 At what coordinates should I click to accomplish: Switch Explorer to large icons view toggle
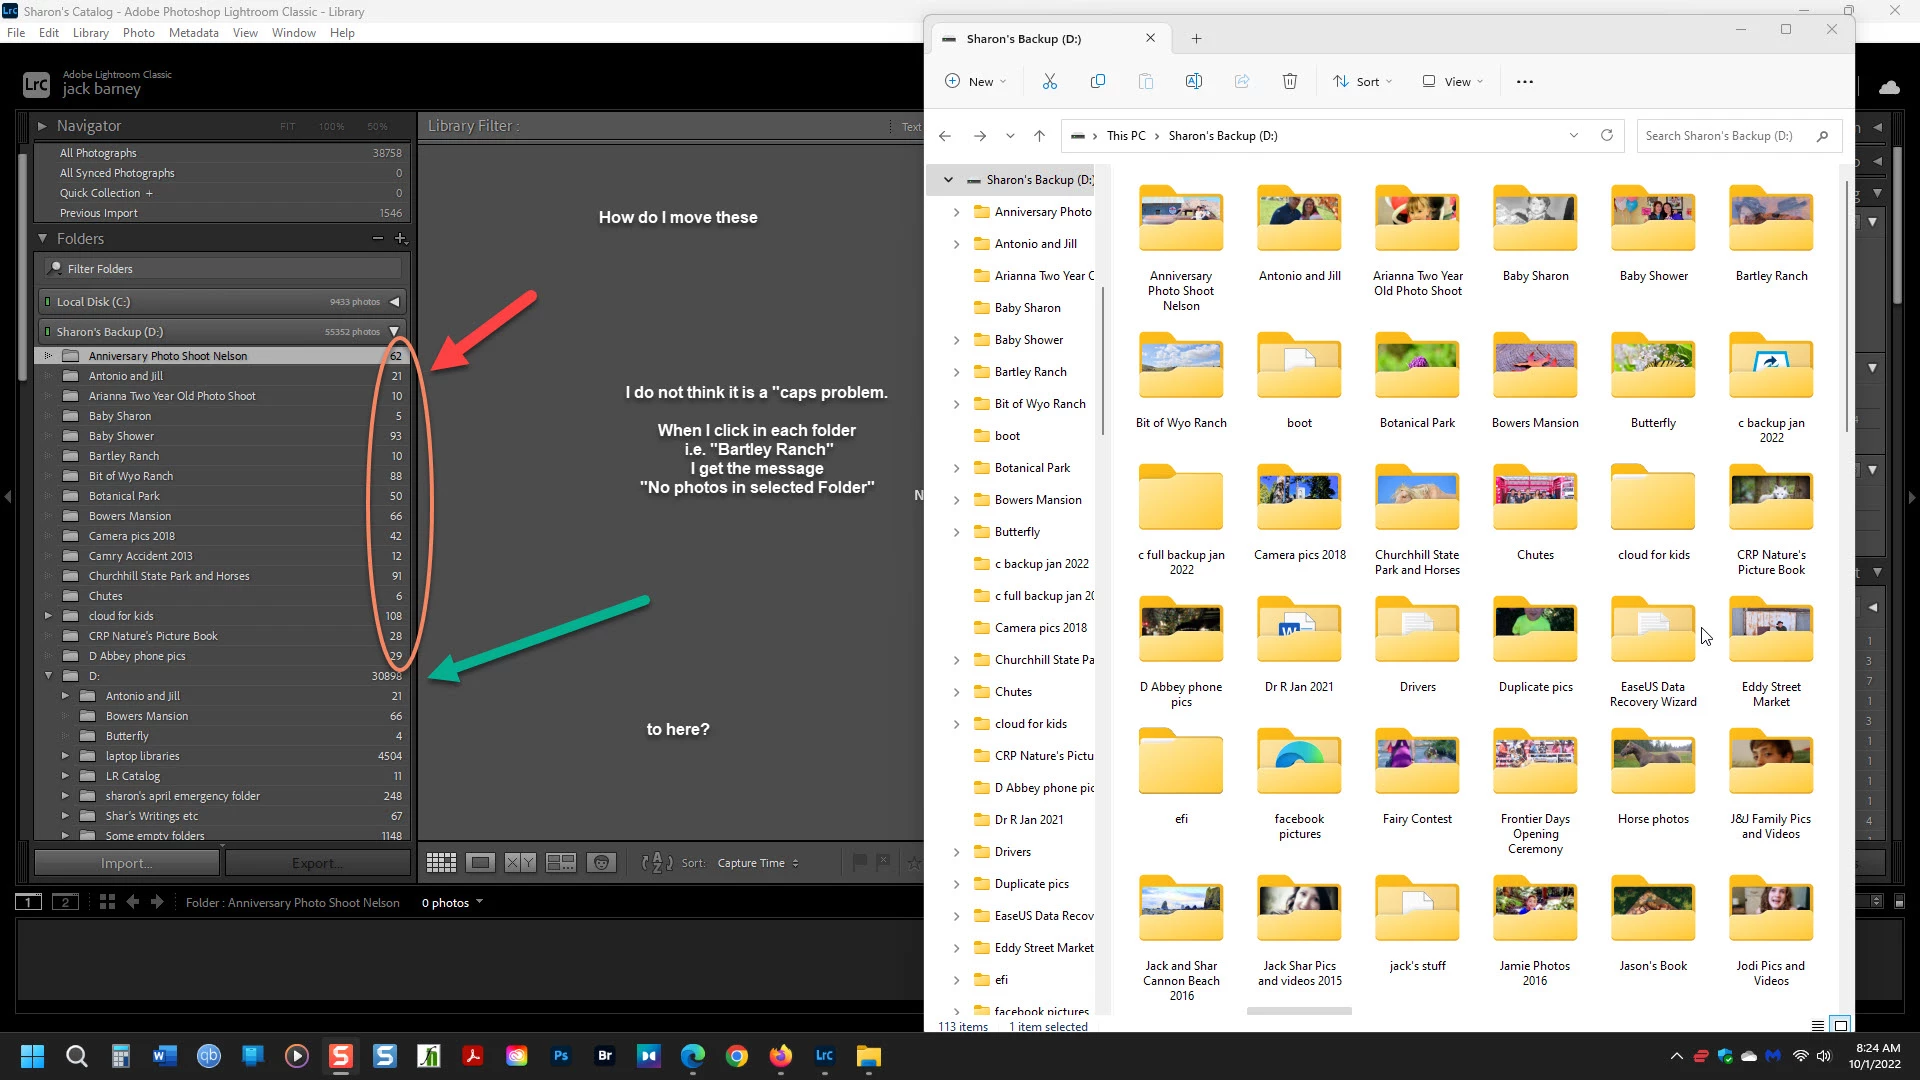1840,1026
